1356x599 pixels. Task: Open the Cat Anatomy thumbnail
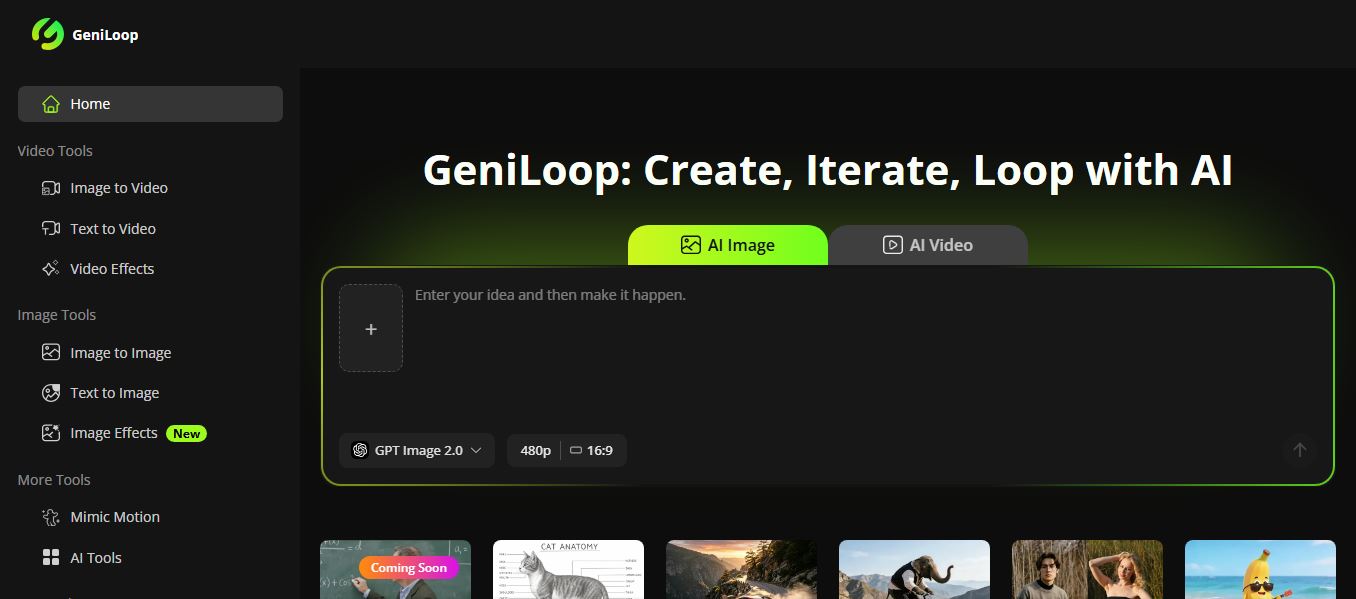click(568, 569)
